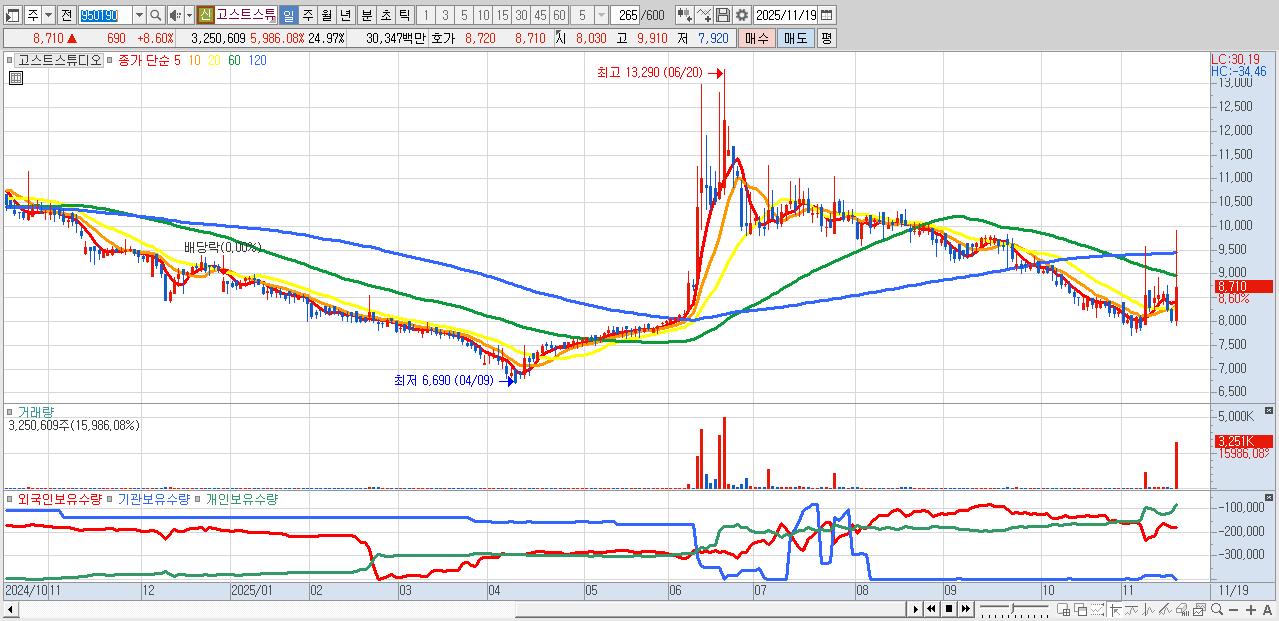1279x621 pixels.
Task: Save chart with floppy disk icon
Action: [723, 15]
